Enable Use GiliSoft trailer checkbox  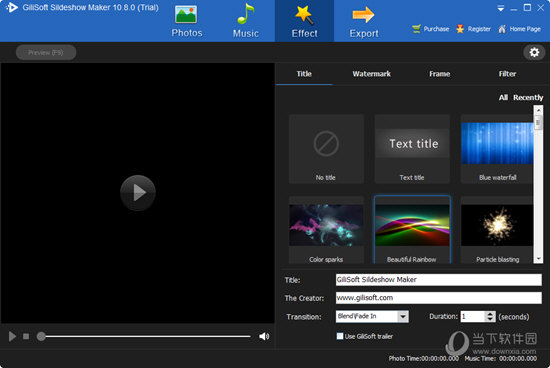pyautogui.click(x=340, y=336)
